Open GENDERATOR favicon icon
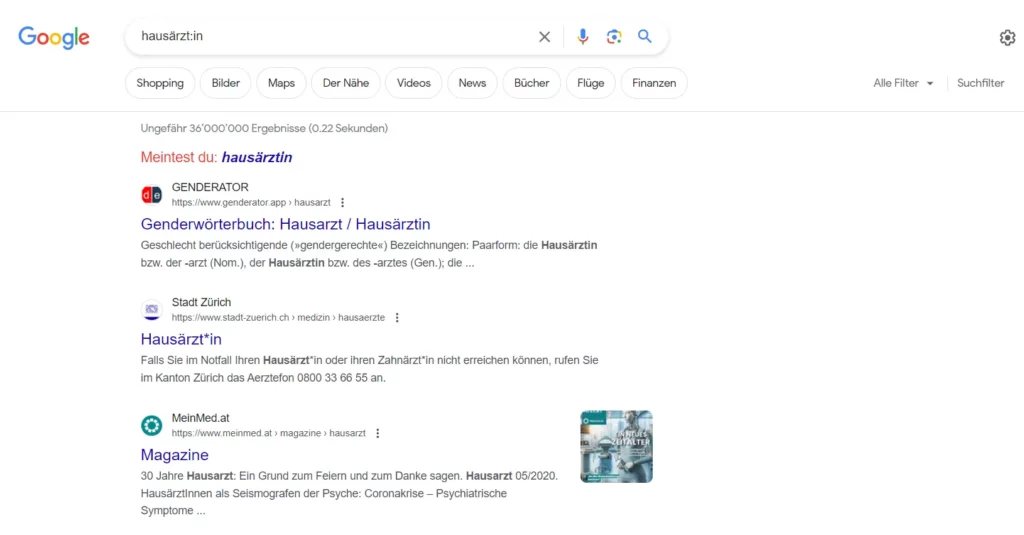 [152, 195]
